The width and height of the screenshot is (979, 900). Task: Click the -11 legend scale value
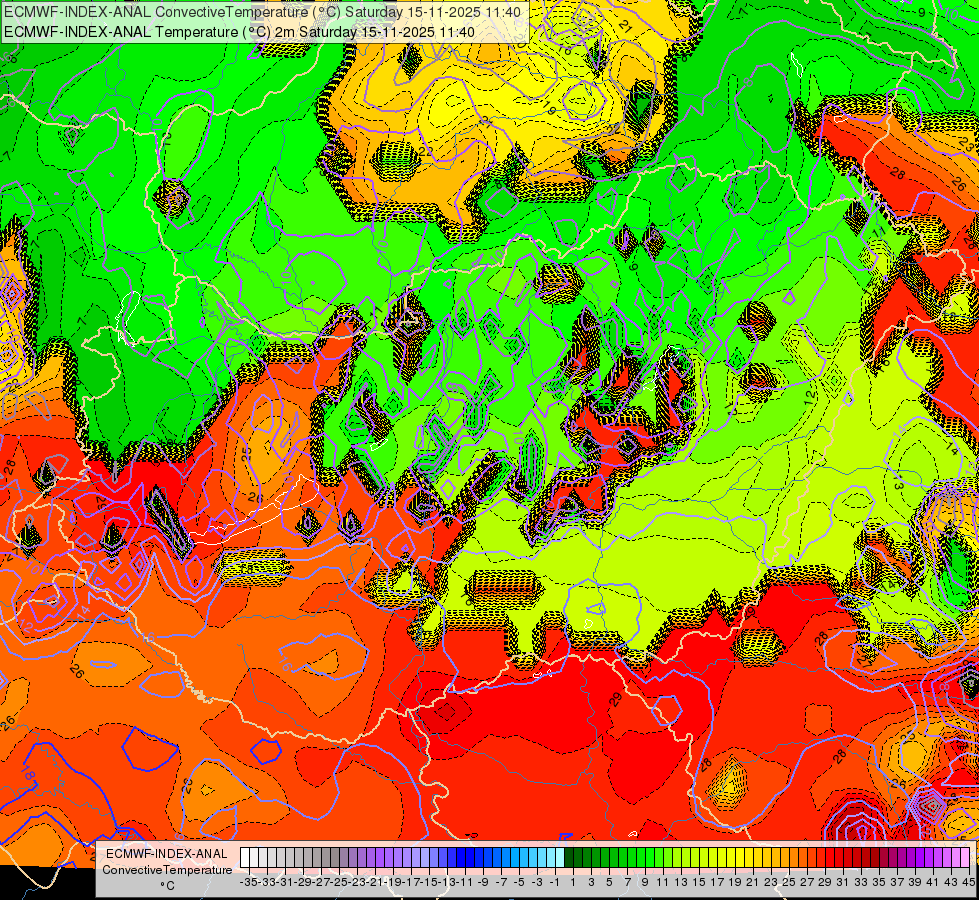click(465, 883)
